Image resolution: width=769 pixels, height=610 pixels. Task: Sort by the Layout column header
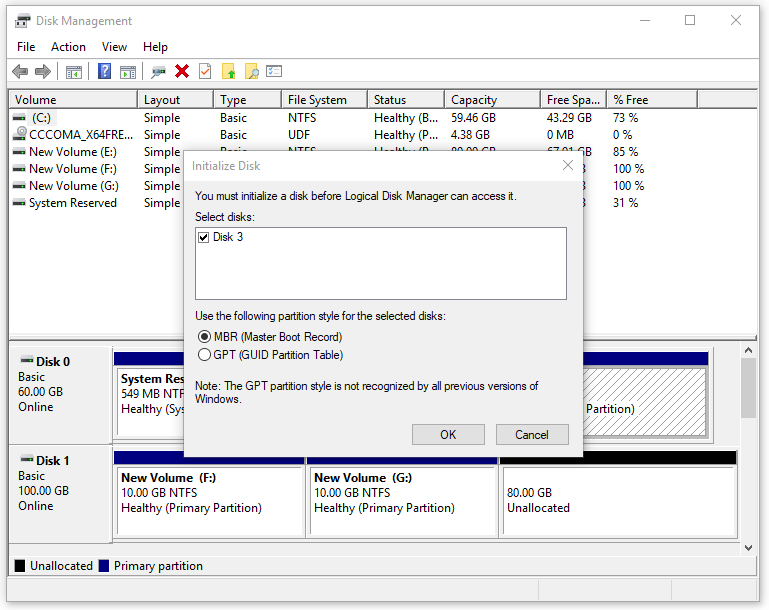[176, 100]
